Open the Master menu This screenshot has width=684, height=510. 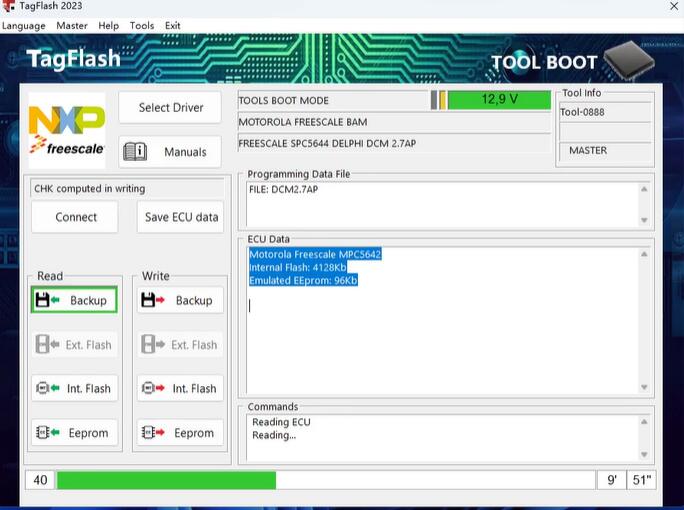72,26
